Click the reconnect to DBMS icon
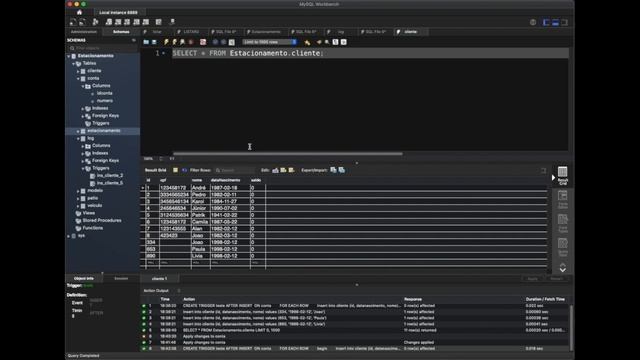The image size is (640, 360). 172,22
